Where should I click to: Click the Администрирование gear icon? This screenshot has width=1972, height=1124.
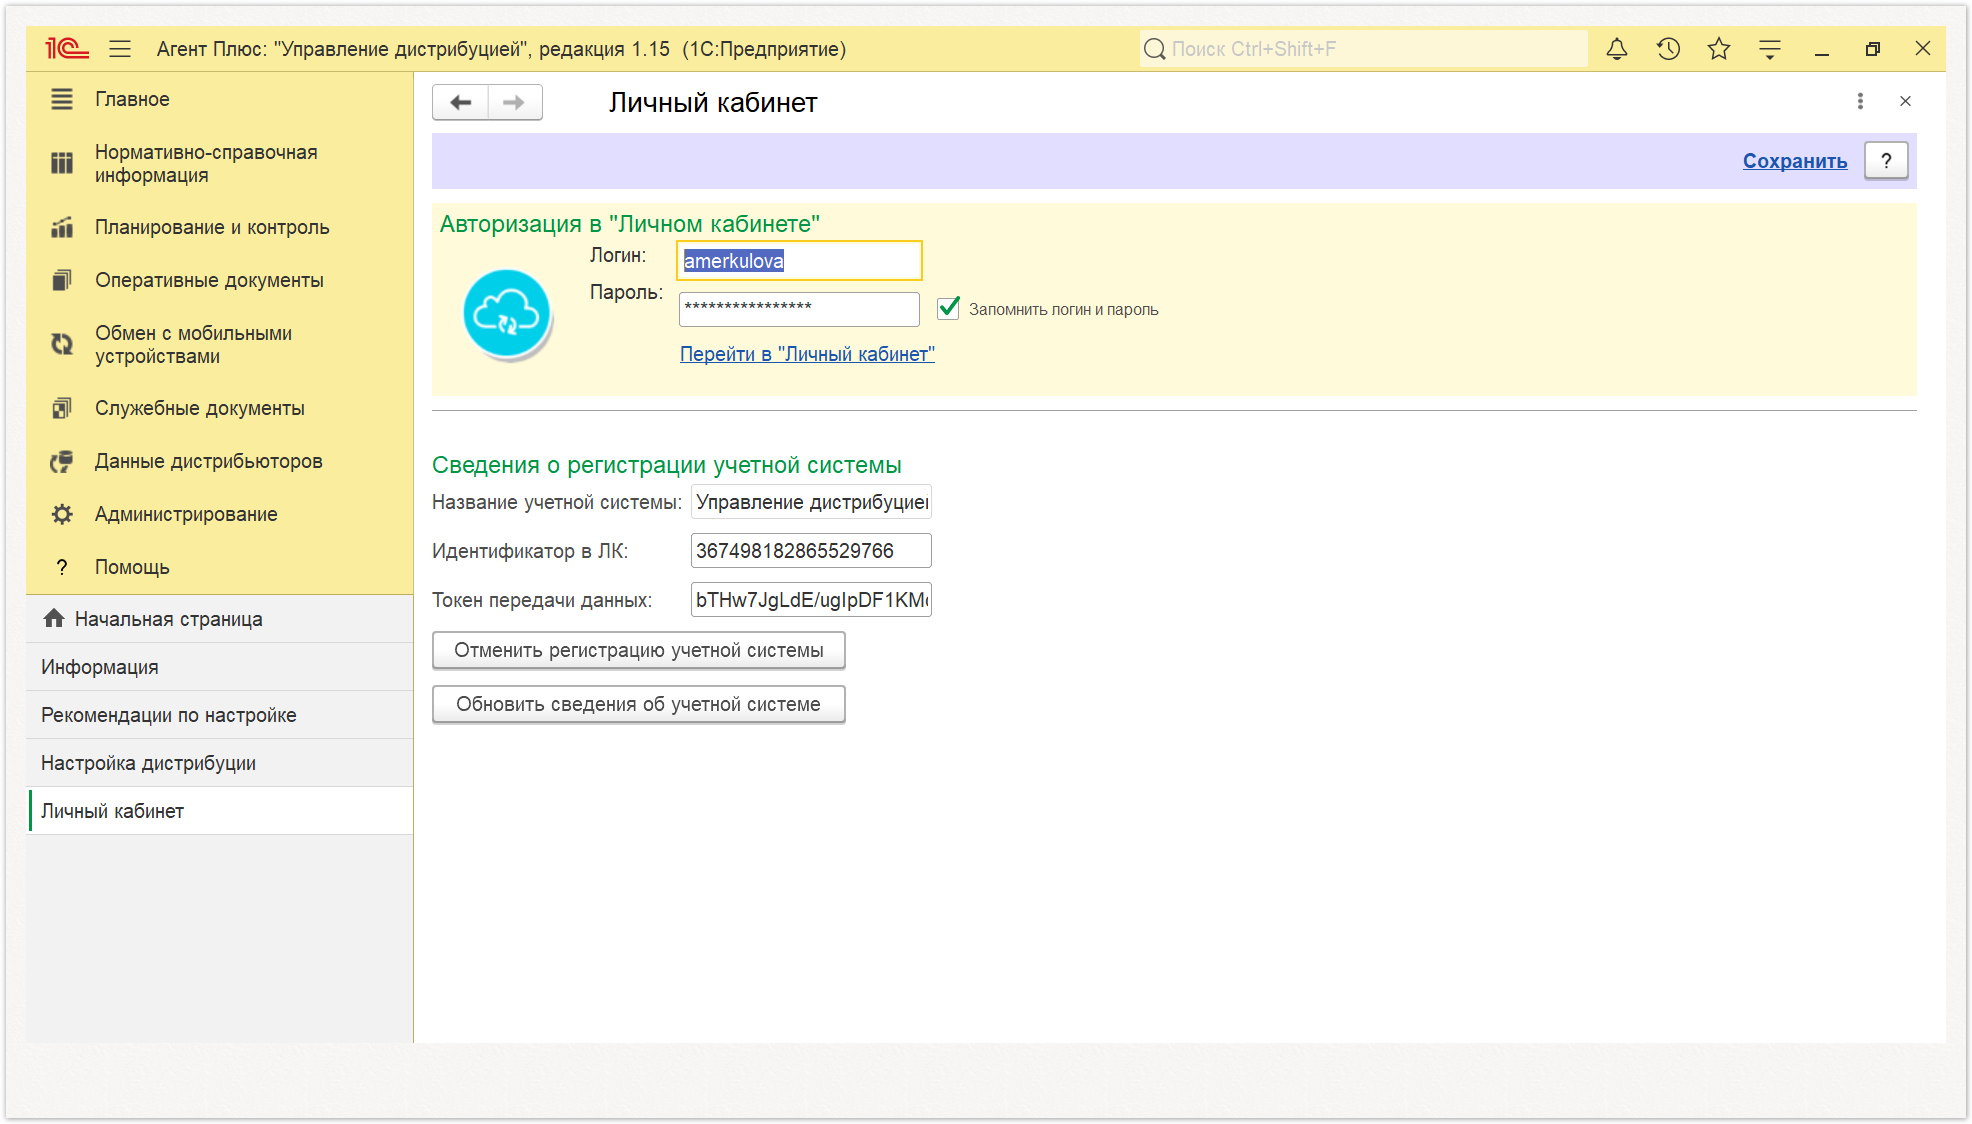pyautogui.click(x=62, y=514)
